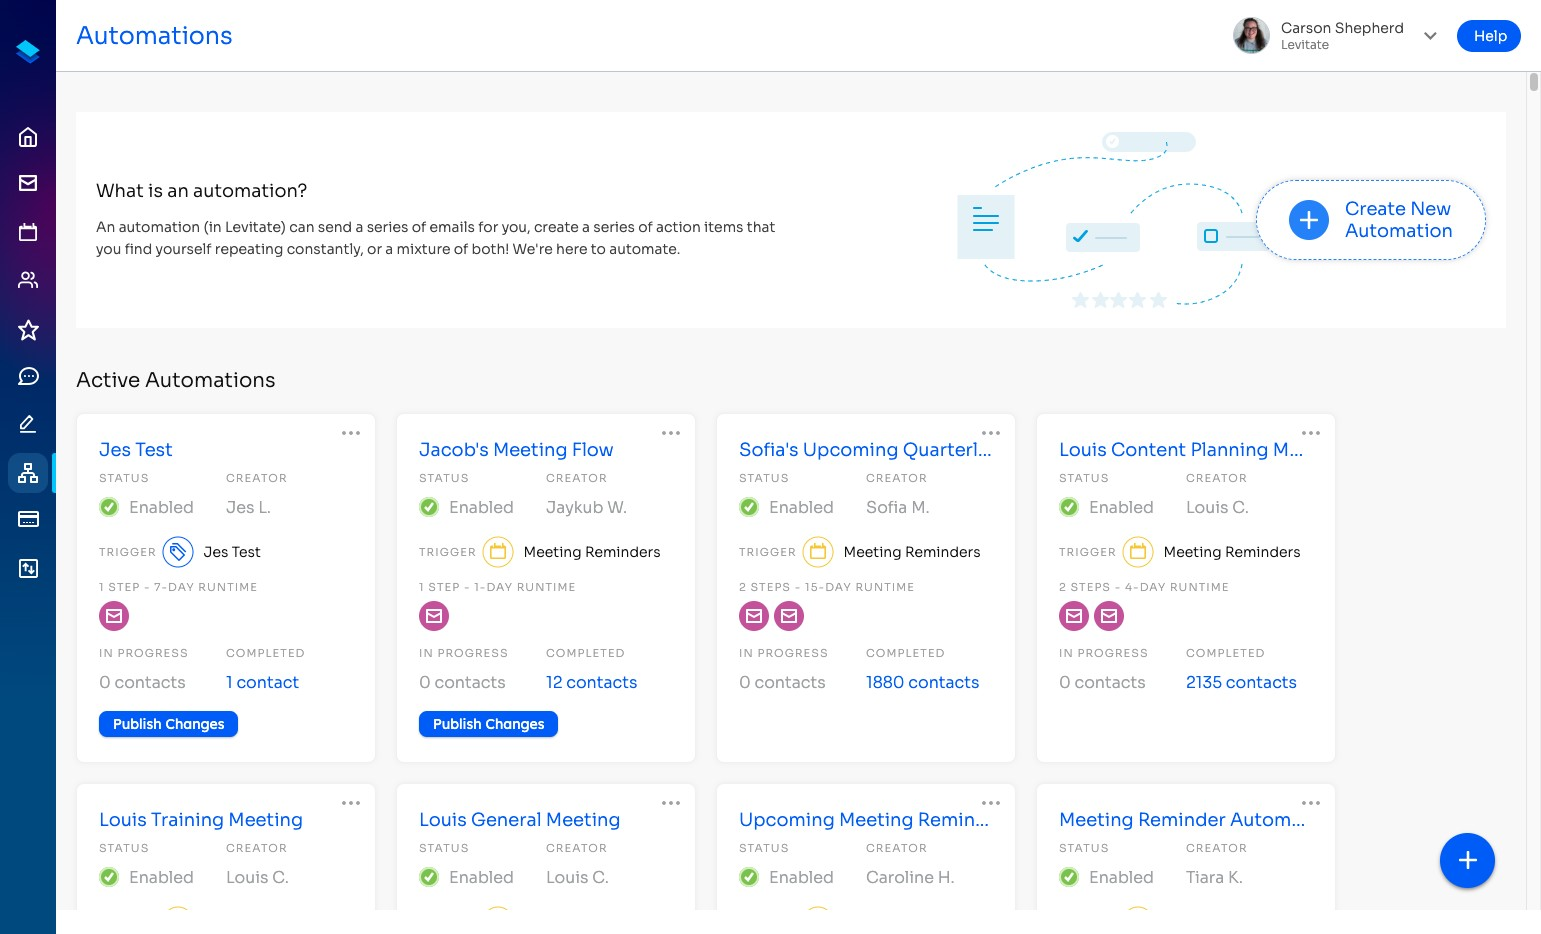Expand Carson Shepherd account dropdown
Viewport: 1541px width, 934px height.
[x=1430, y=36]
